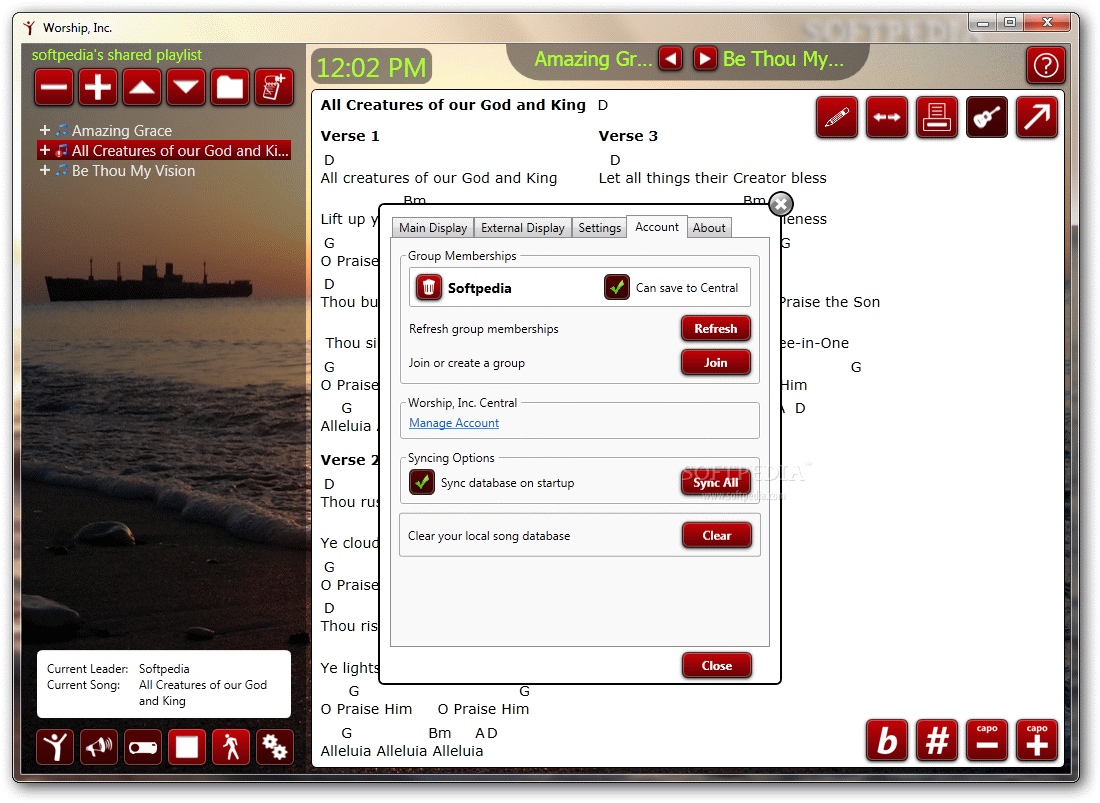Click song title All Creatures of our God and King
The width and height of the screenshot is (1100, 803).
click(452, 105)
